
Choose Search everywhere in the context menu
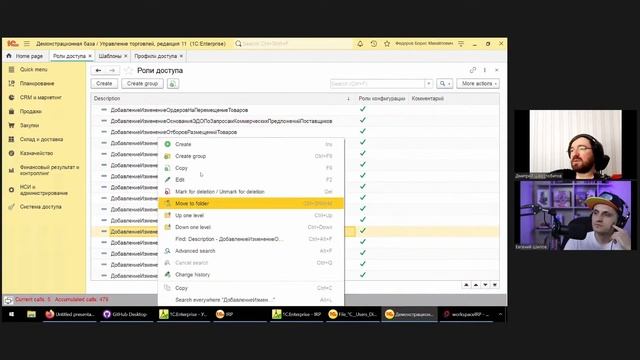pyautogui.click(x=251, y=300)
